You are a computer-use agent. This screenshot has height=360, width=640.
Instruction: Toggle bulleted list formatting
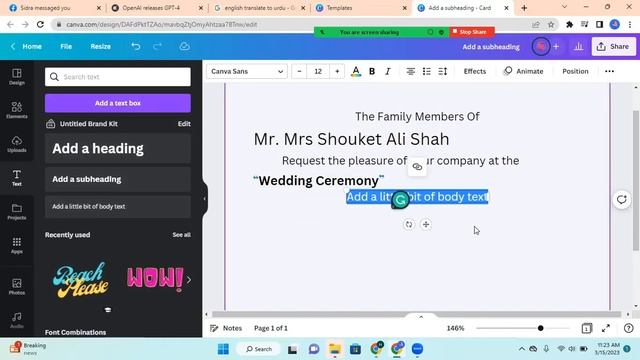pyautogui.click(x=427, y=71)
